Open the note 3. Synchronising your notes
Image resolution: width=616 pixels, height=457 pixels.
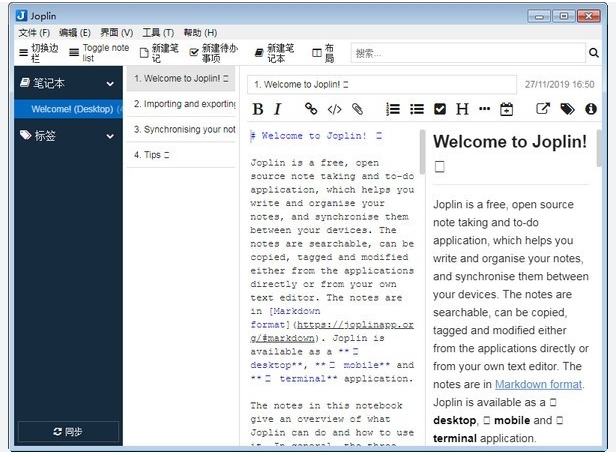(181, 129)
